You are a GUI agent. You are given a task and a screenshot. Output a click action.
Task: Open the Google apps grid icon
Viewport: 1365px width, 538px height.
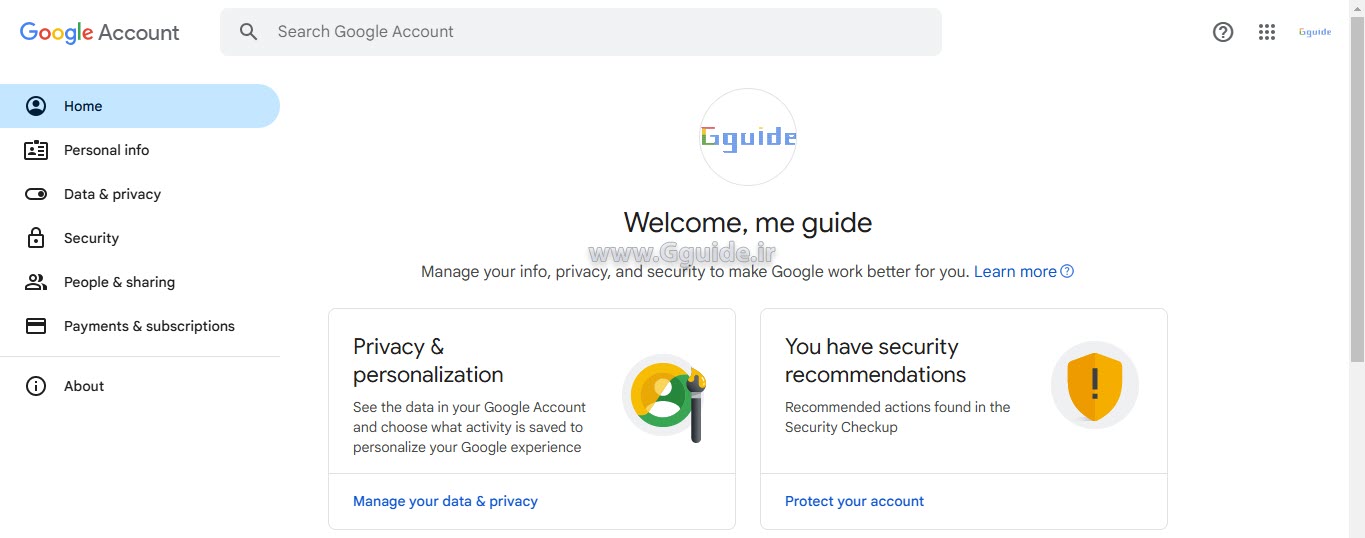click(x=1267, y=32)
